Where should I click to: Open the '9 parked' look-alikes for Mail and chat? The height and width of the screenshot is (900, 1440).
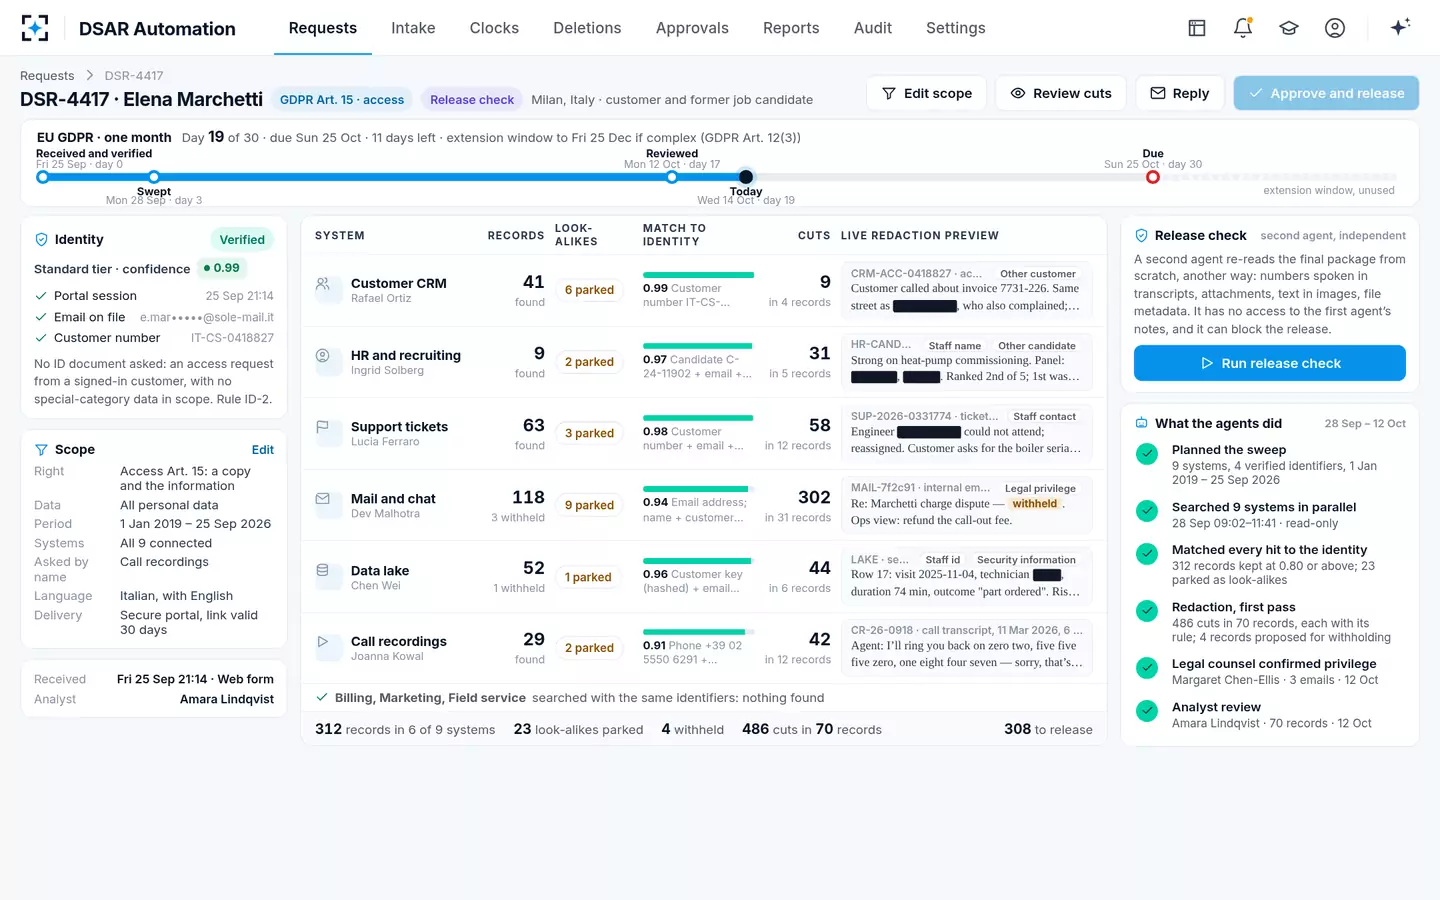(x=589, y=505)
